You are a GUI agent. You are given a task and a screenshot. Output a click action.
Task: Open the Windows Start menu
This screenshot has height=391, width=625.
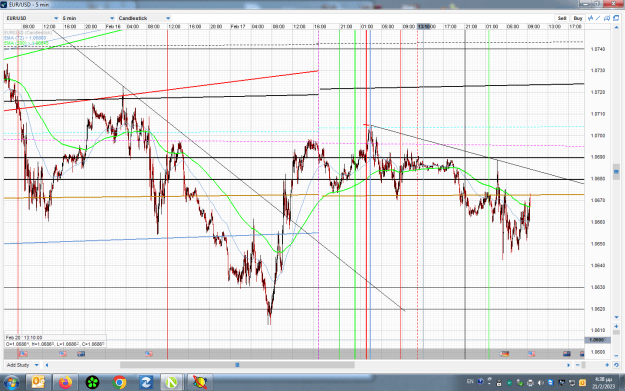11,383
